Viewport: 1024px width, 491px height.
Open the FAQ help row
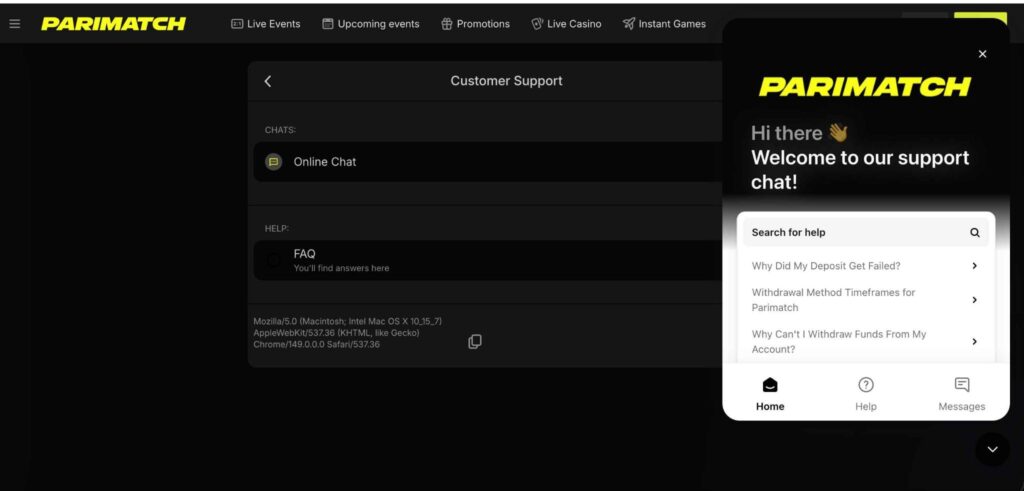(488, 260)
